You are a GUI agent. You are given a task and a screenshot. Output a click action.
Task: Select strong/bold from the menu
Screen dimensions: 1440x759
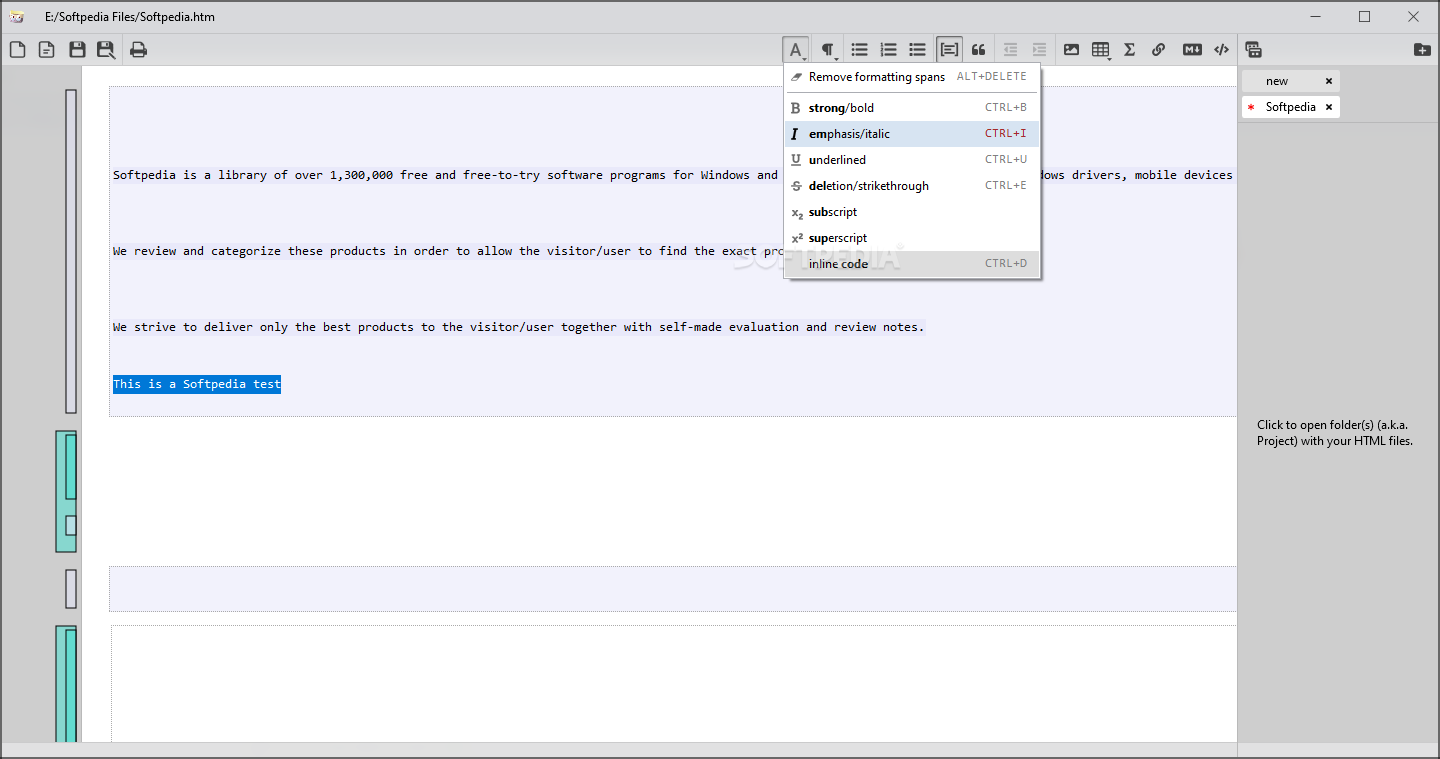pyautogui.click(x=912, y=107)
